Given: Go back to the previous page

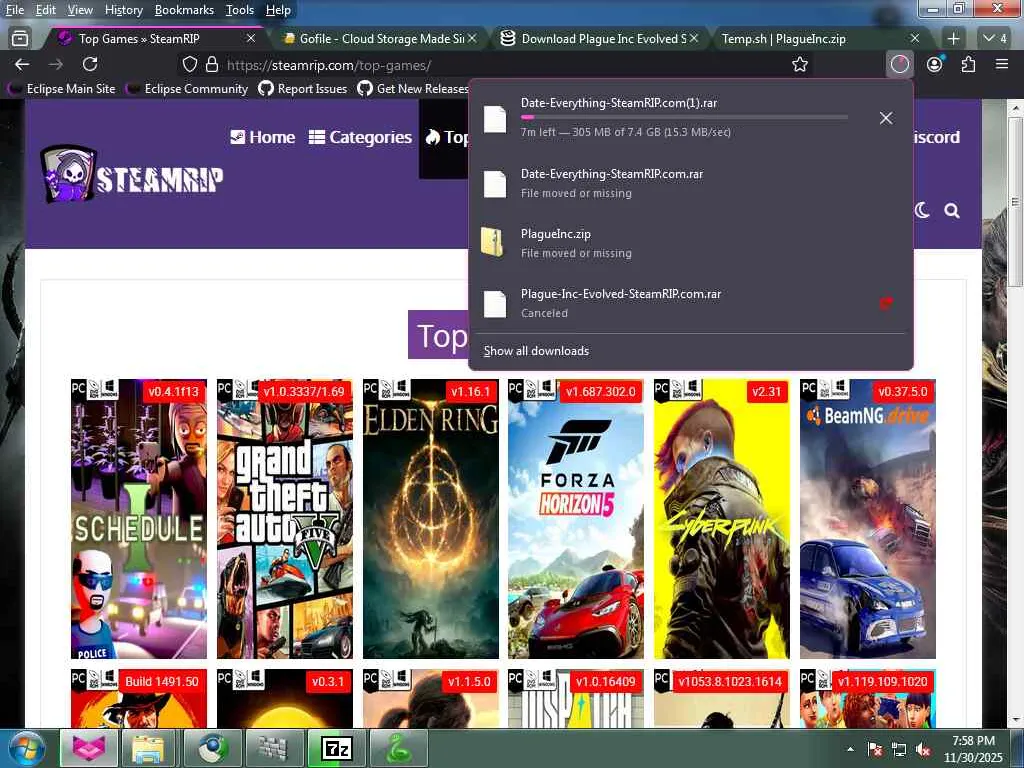Looking at the screenshot, I should (22, 64).
